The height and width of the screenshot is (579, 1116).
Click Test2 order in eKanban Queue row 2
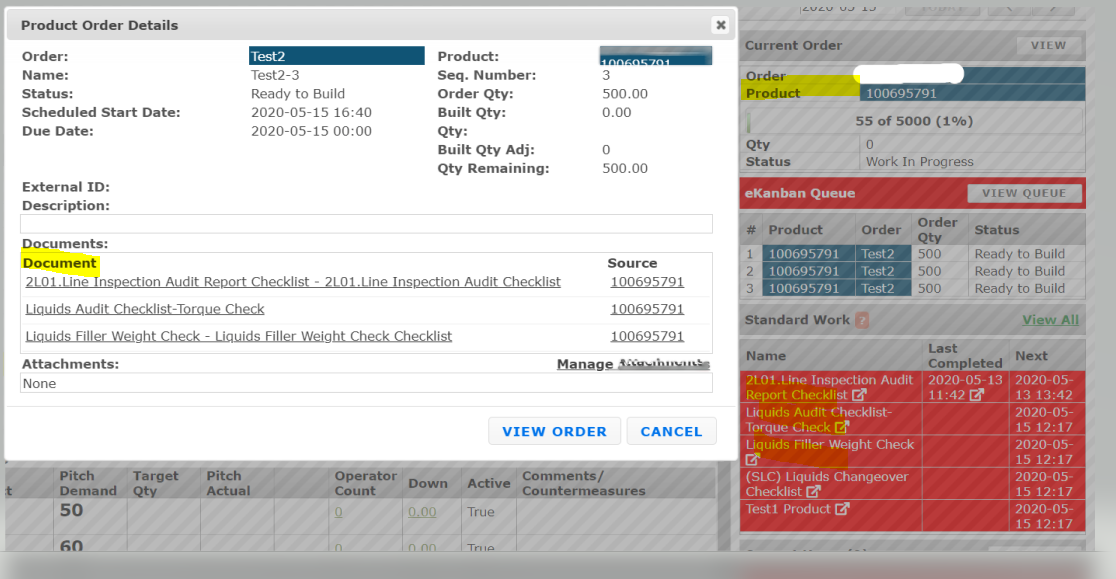pos(883,271)
